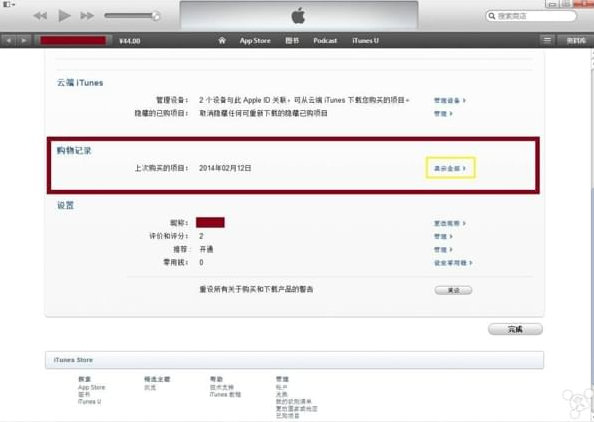594x422 pixels.
Task: Click the list menu icon in navigation bar
Action: (547, 40)
